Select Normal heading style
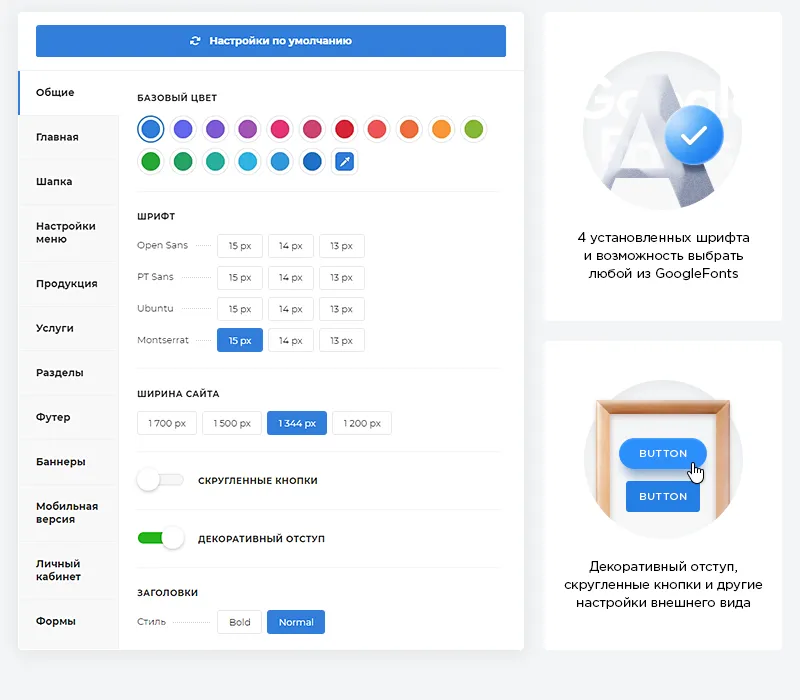 pos(296,622)
